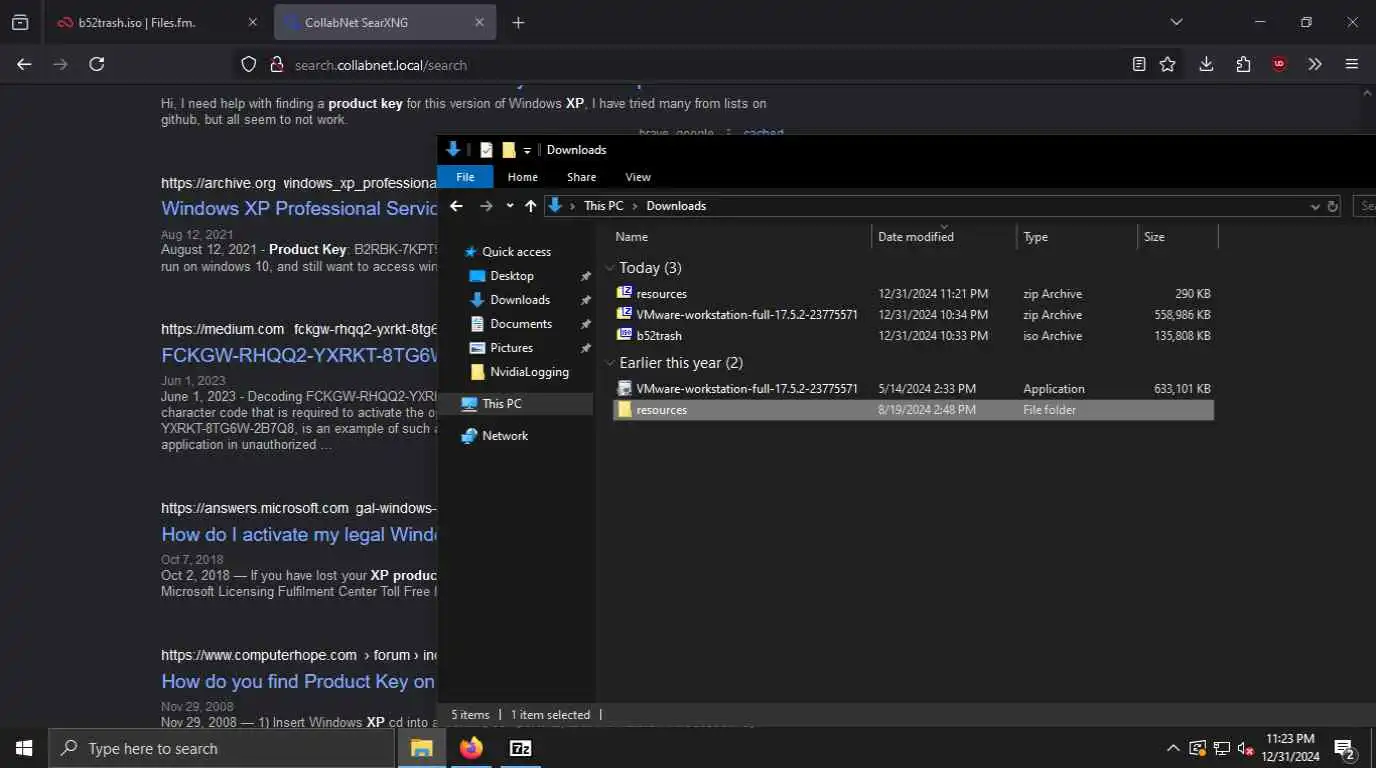Reload the SearXNG search page

pyautogui.click(x=97, y=64)
